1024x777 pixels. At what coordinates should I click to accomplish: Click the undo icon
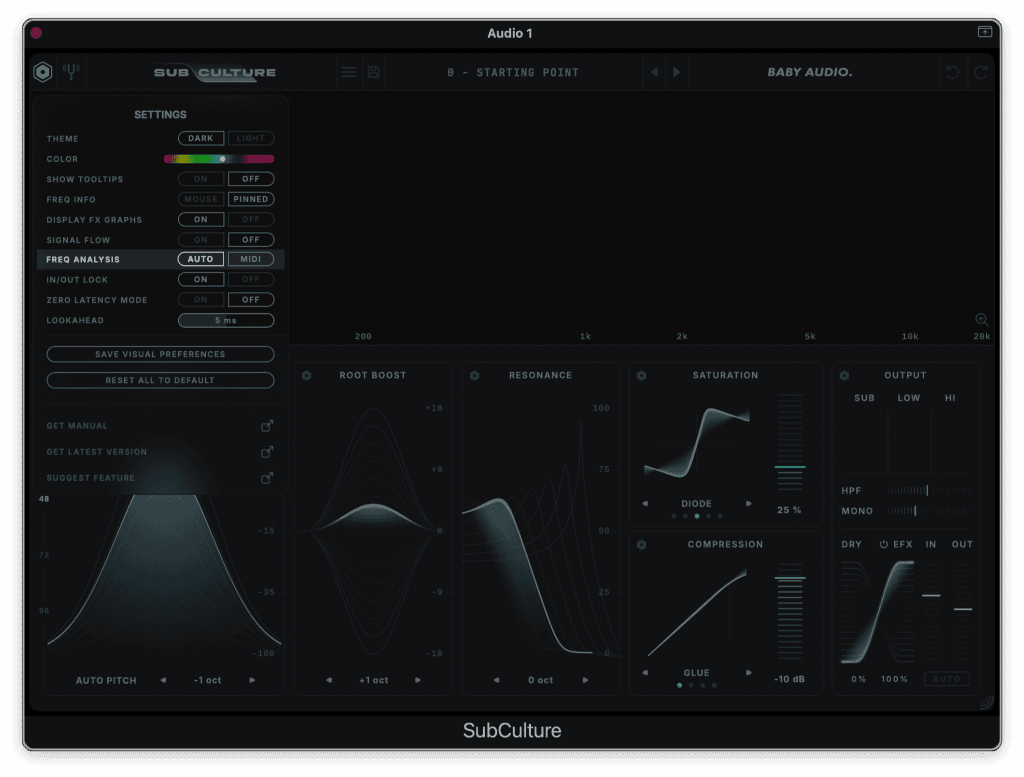953,72
